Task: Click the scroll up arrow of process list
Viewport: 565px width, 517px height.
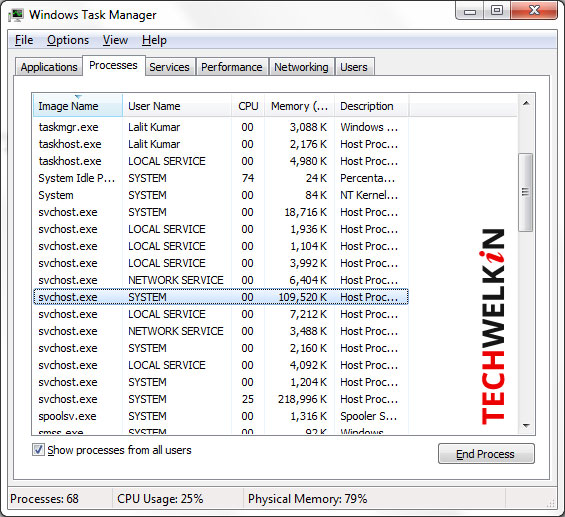Action: pyautogui.click(x=526, y=103)
